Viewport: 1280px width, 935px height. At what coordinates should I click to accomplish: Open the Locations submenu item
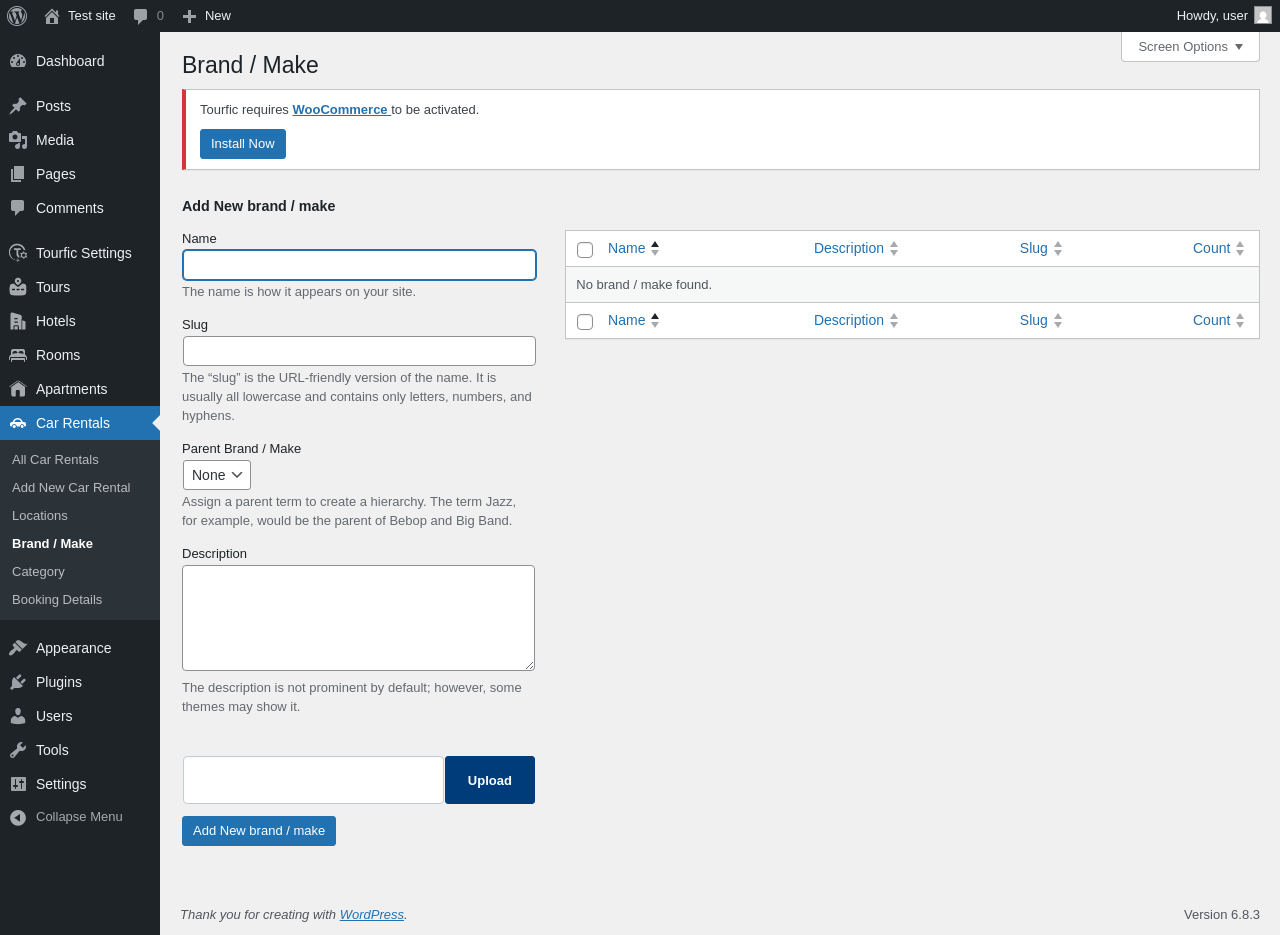click(40, 516)
